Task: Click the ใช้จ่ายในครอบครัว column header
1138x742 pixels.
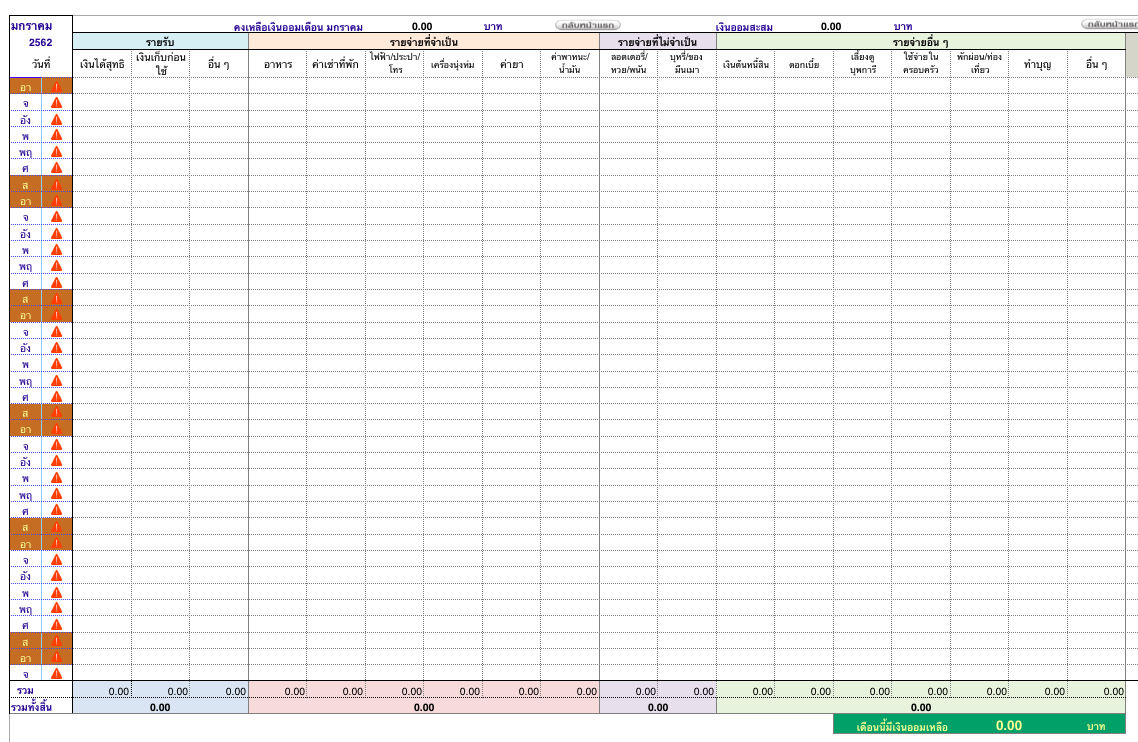Action: (x=920, y=64)
